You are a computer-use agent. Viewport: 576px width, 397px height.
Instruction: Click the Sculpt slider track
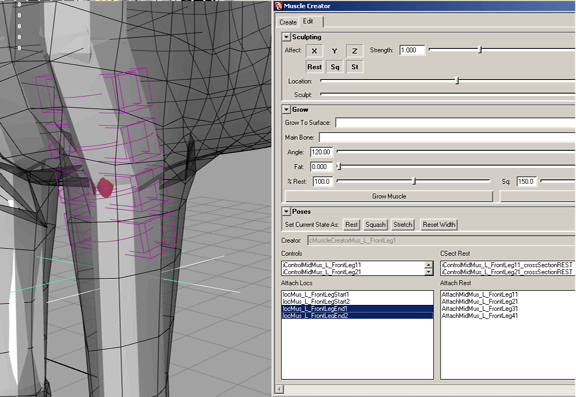tap(447, 94)
